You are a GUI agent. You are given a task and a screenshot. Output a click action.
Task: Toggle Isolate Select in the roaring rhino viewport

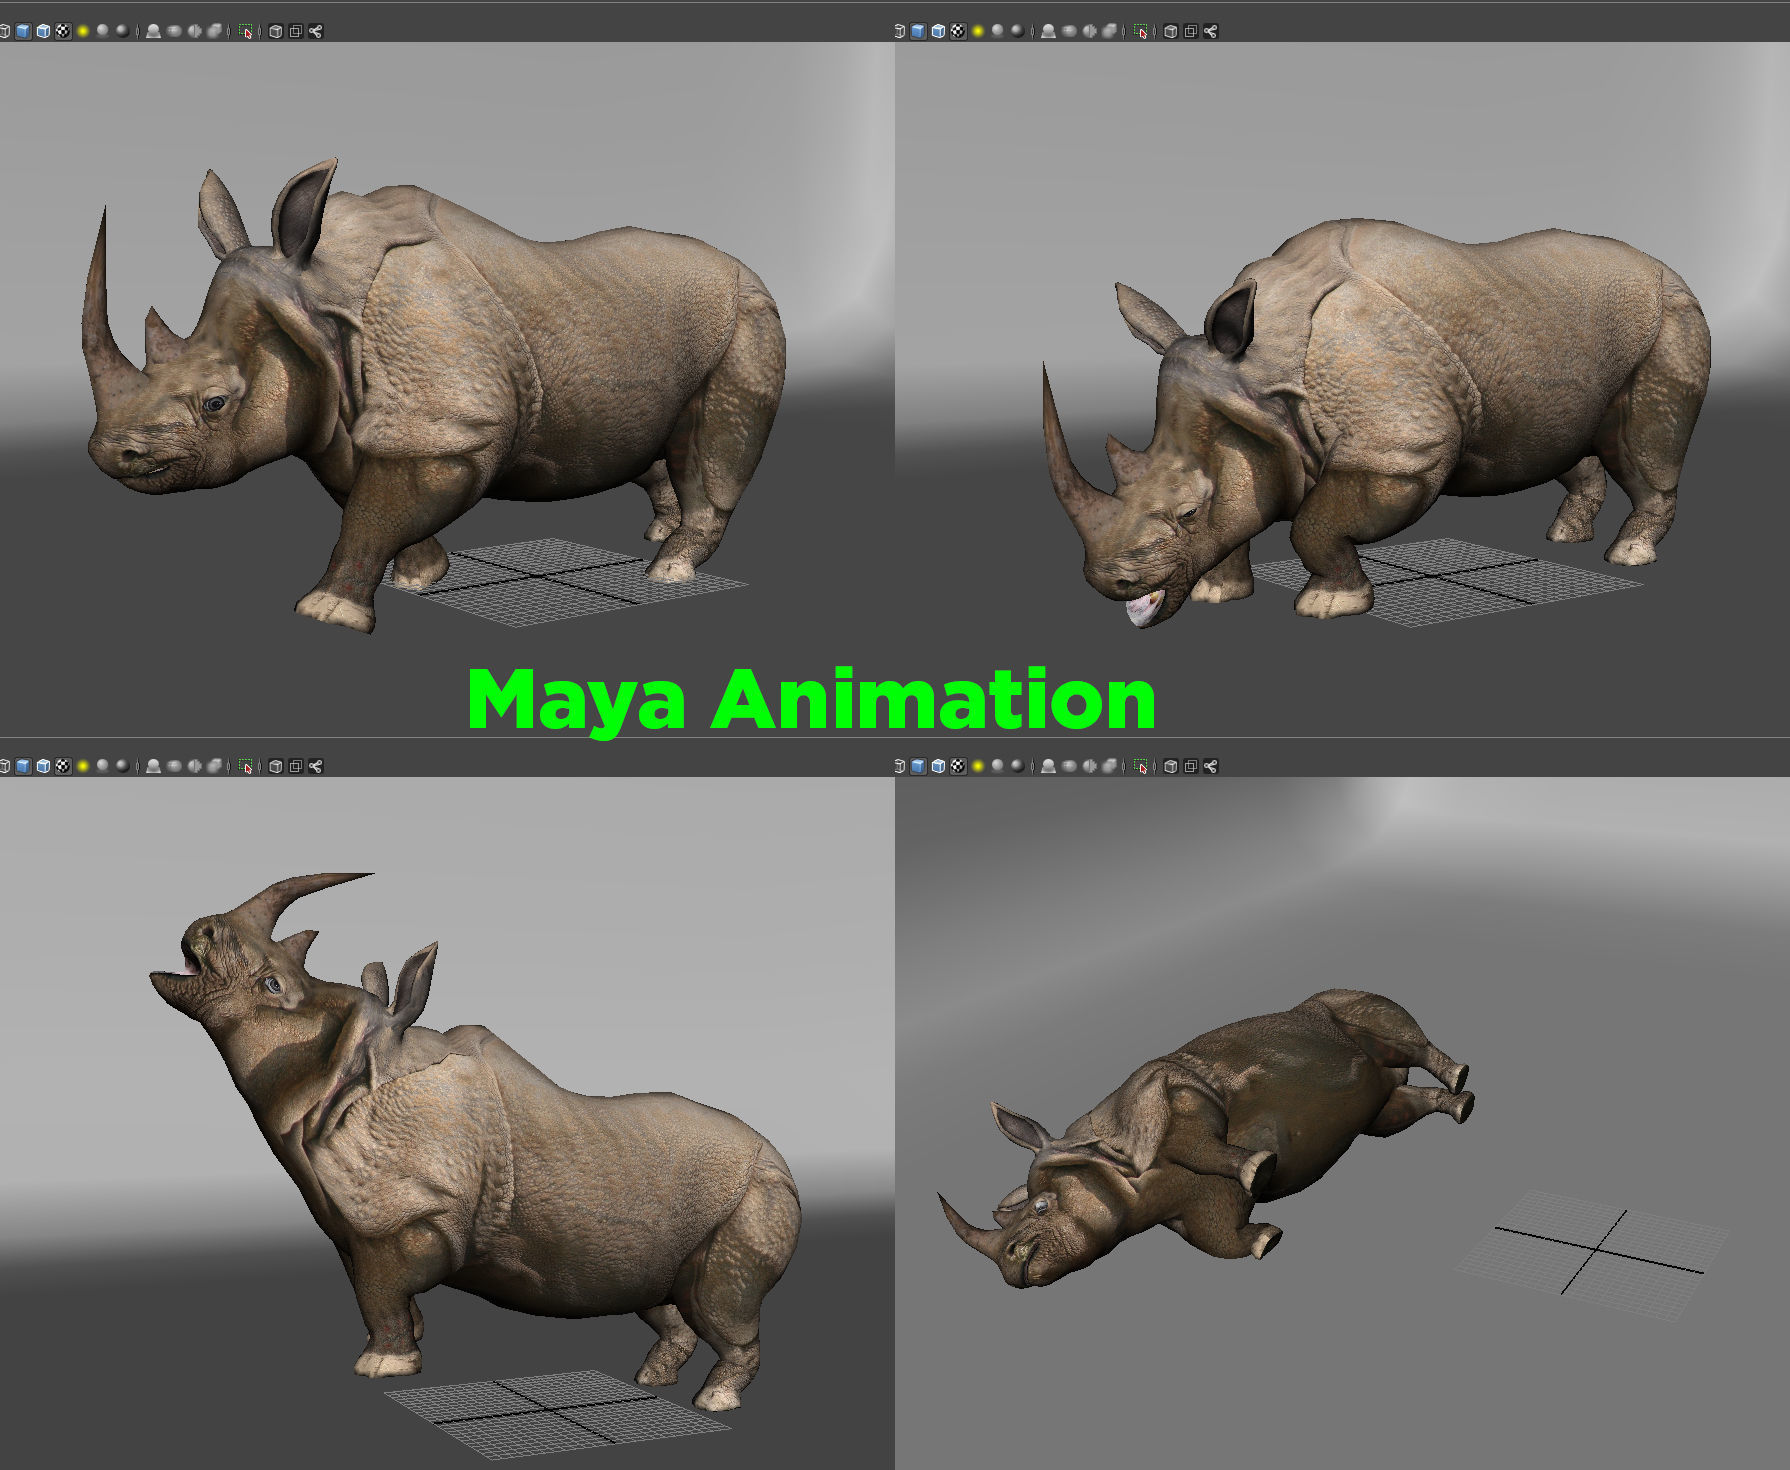(x=245, y=766)
